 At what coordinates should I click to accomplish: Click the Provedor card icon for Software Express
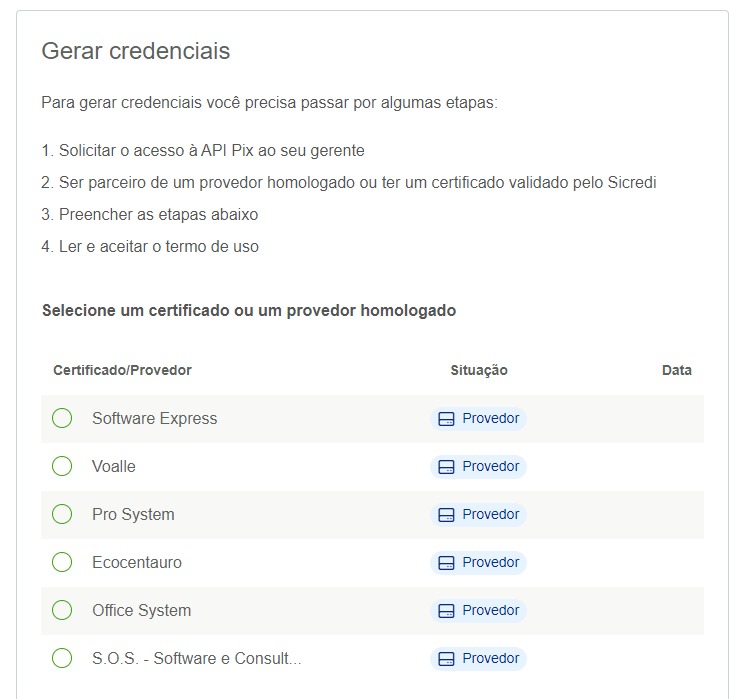point(446,419)
